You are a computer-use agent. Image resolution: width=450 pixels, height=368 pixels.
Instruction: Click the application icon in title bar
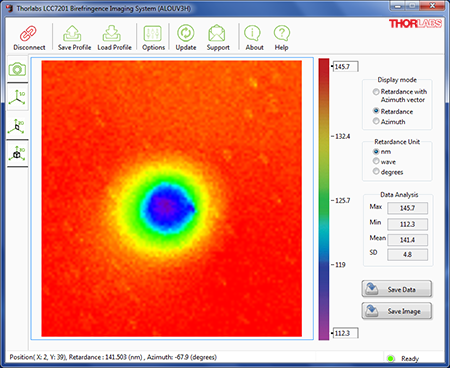click(10, 8)
